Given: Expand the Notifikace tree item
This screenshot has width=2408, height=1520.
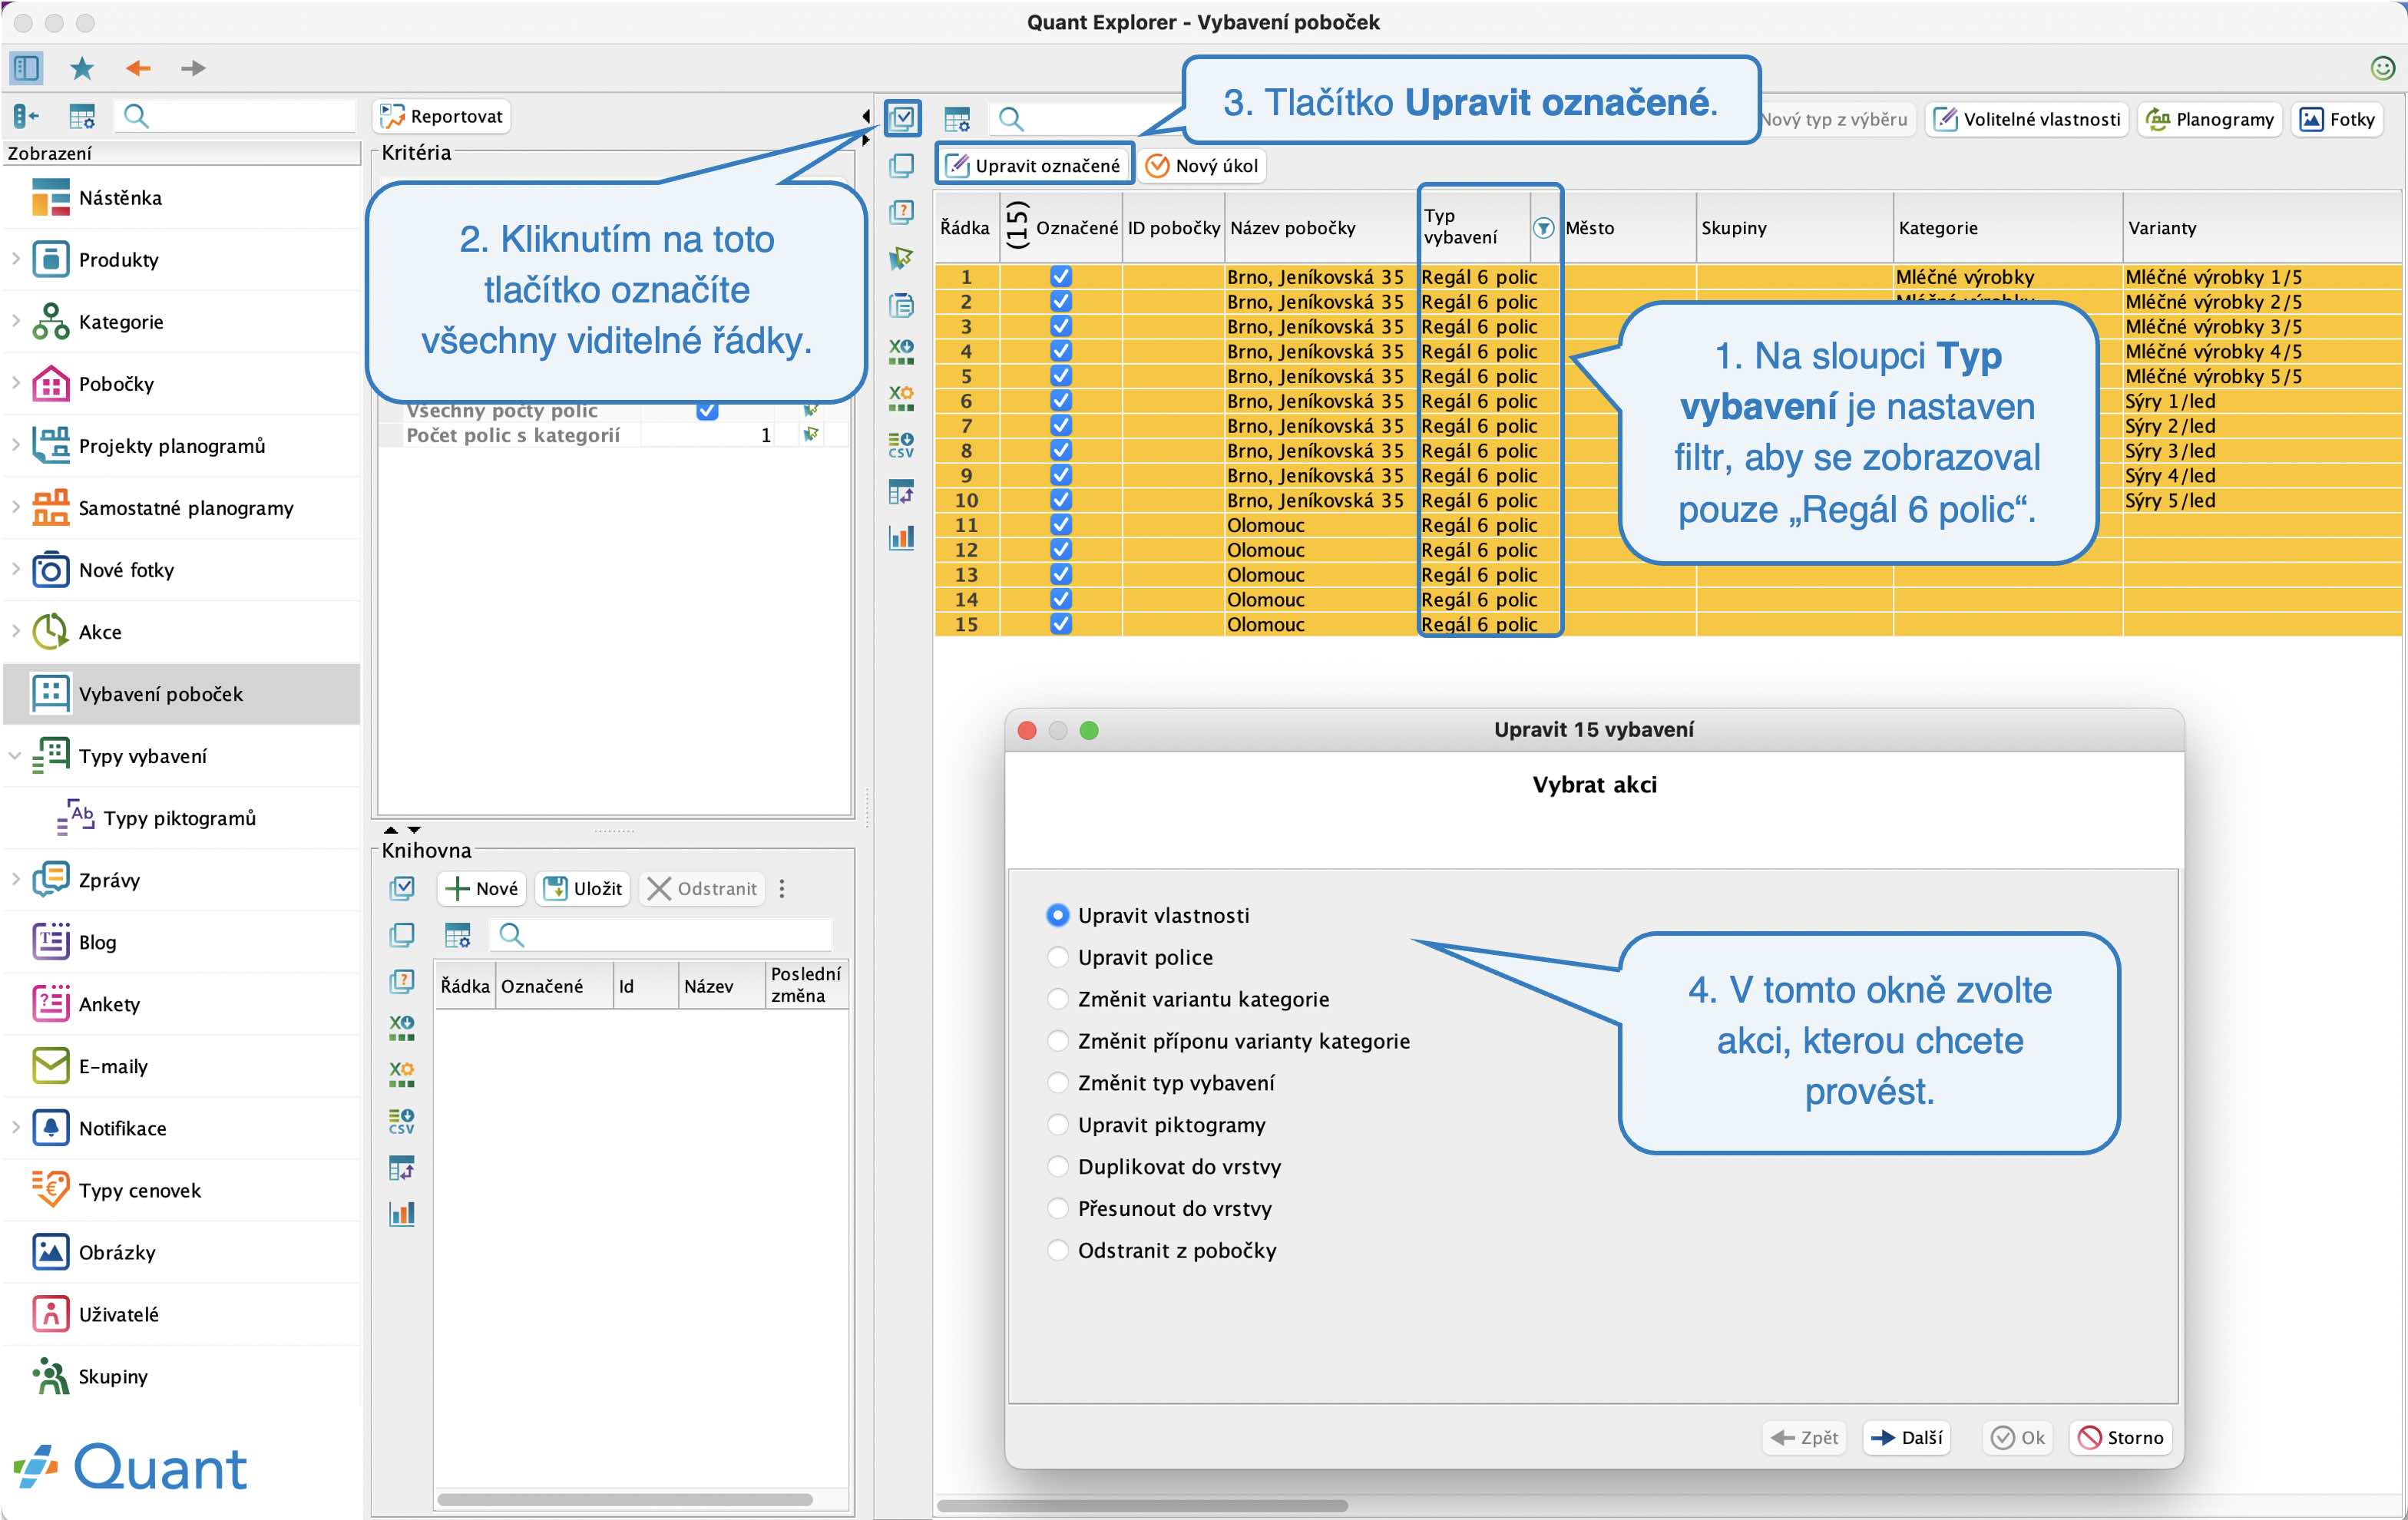Looking at the screenshot, I should (x=16, y=1128).
